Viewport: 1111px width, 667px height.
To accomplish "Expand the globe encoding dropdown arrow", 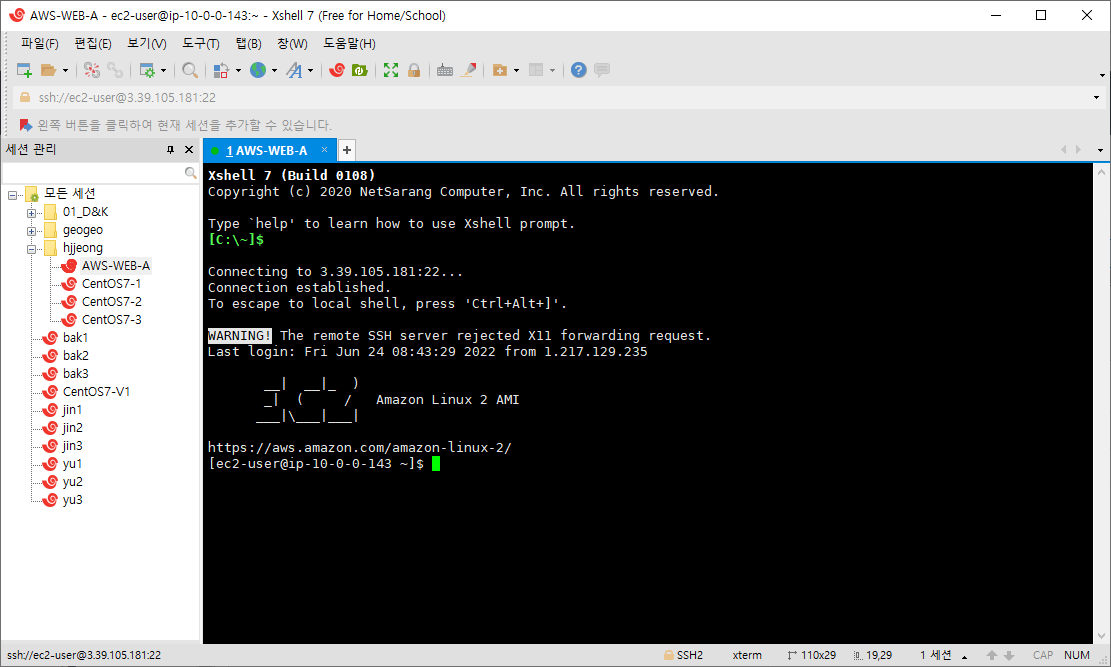I will coord(274,70).
